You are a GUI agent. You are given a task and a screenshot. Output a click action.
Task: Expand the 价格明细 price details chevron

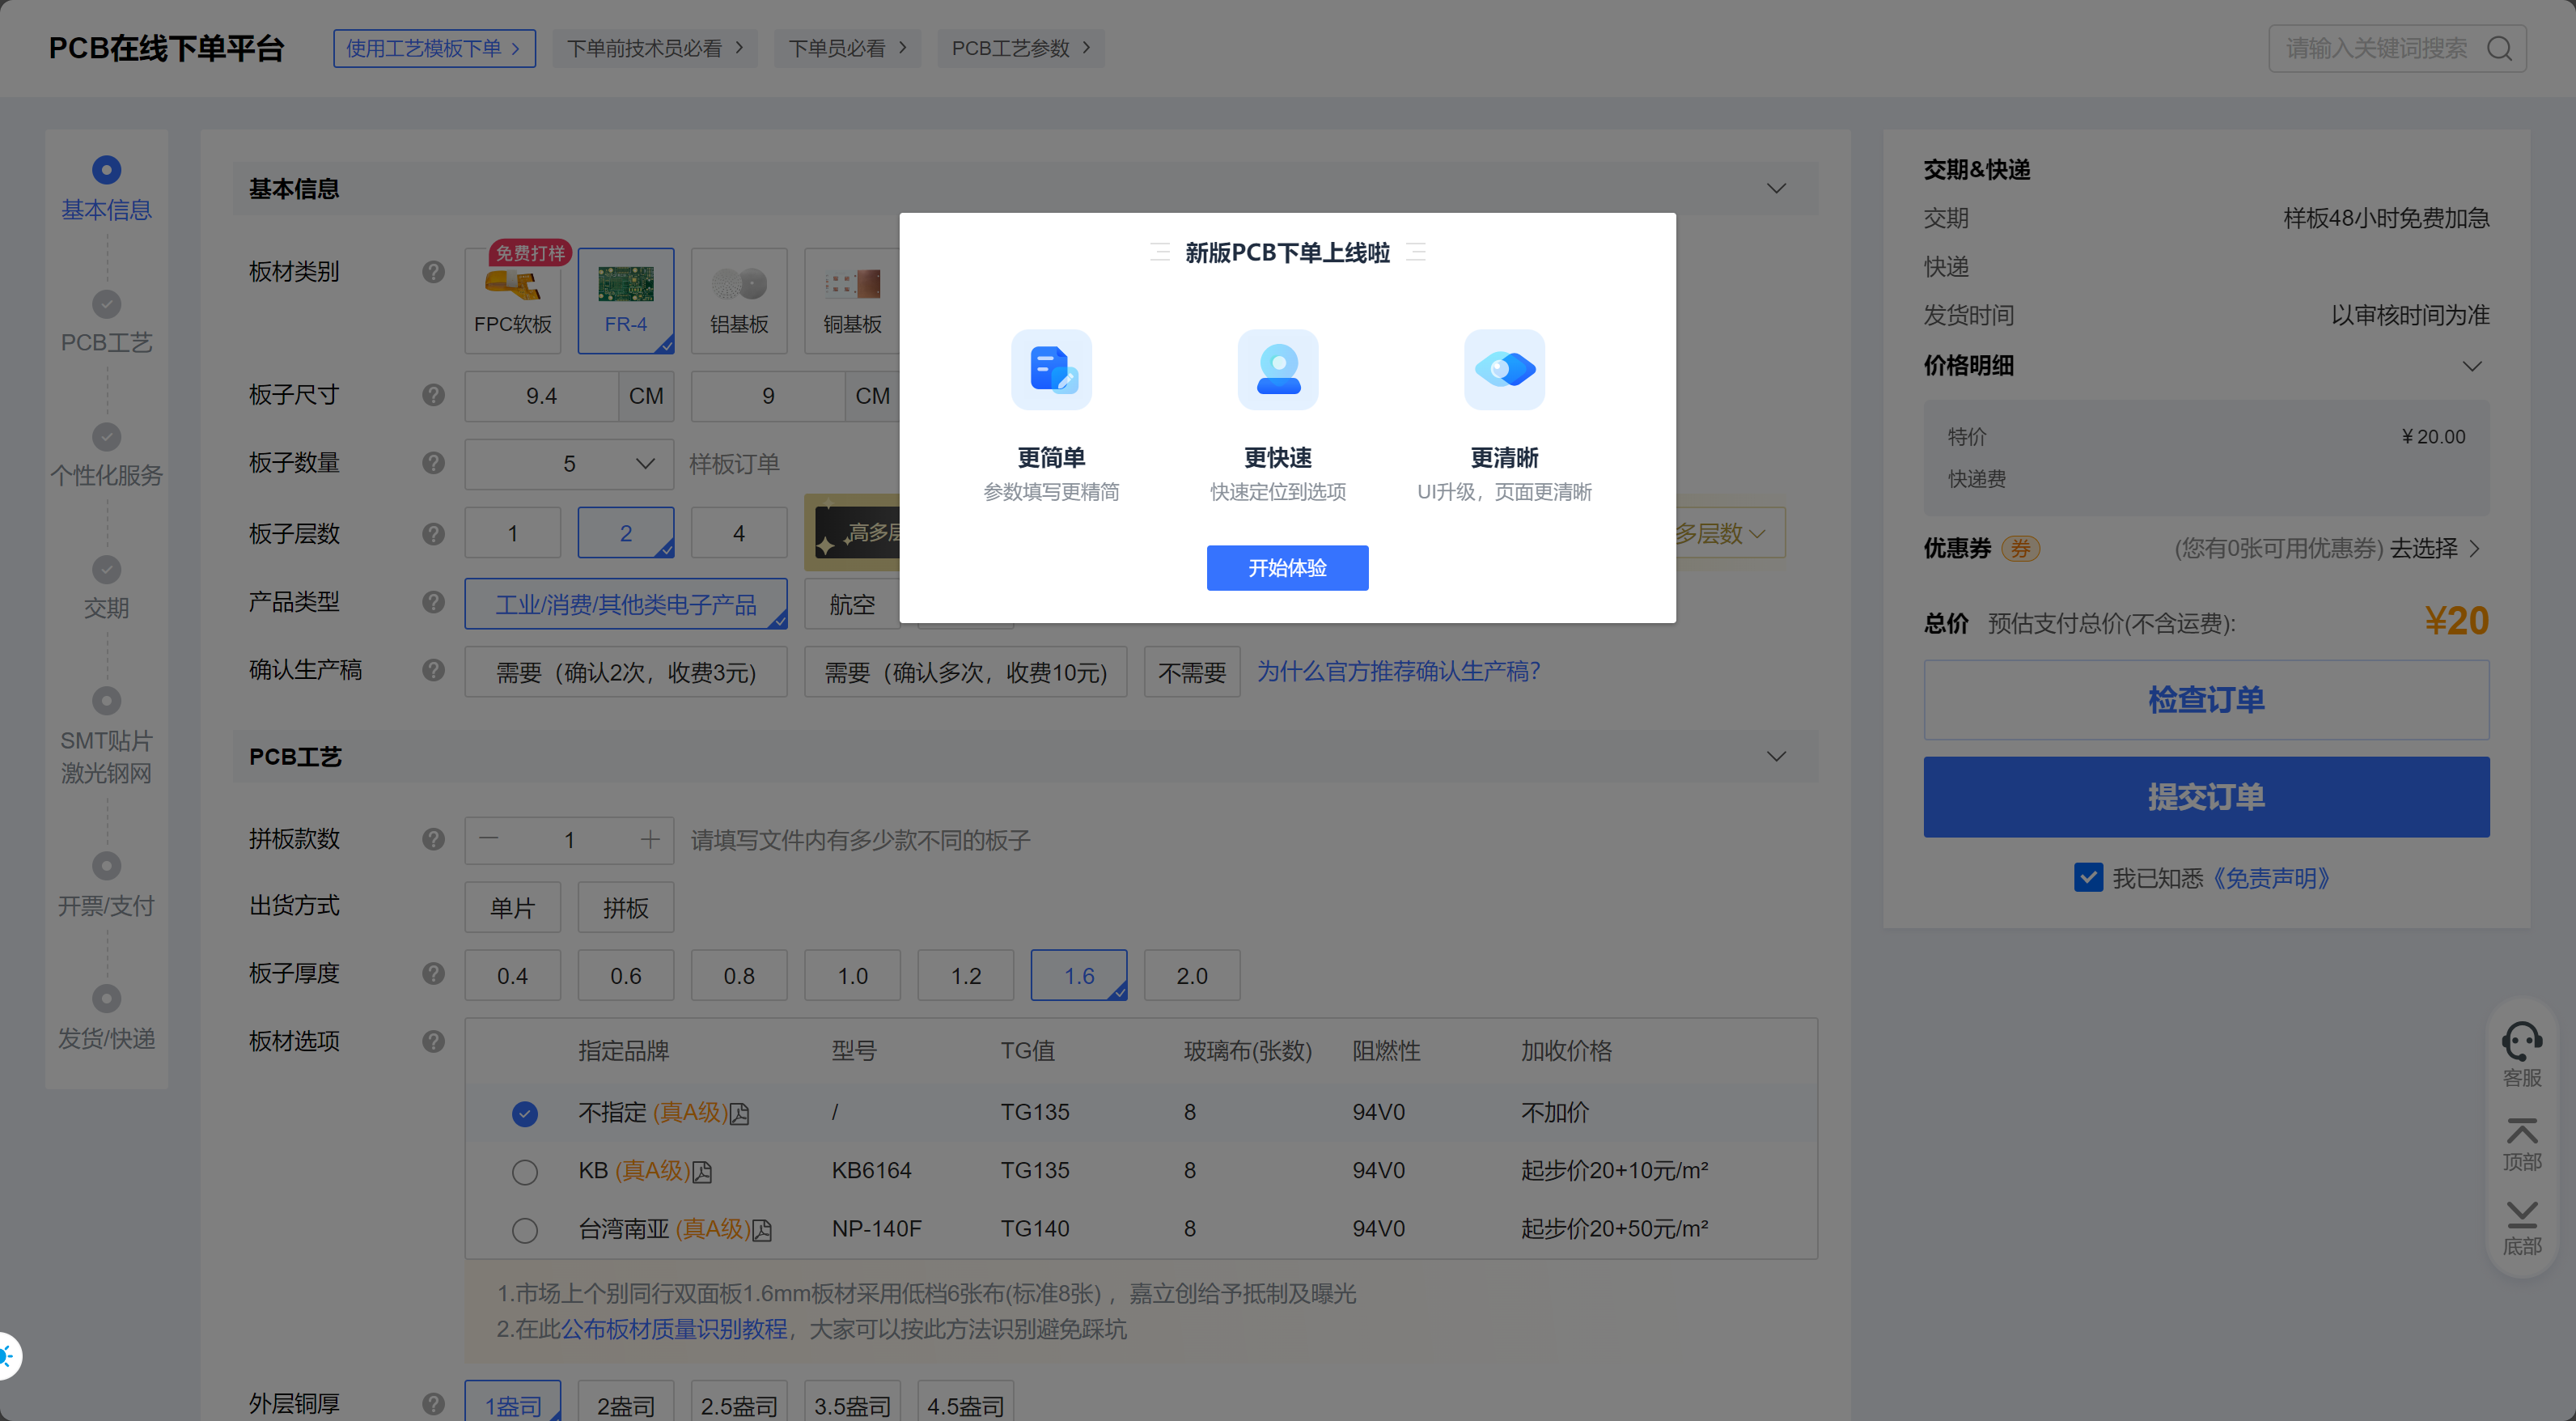tap(2471, 366)
